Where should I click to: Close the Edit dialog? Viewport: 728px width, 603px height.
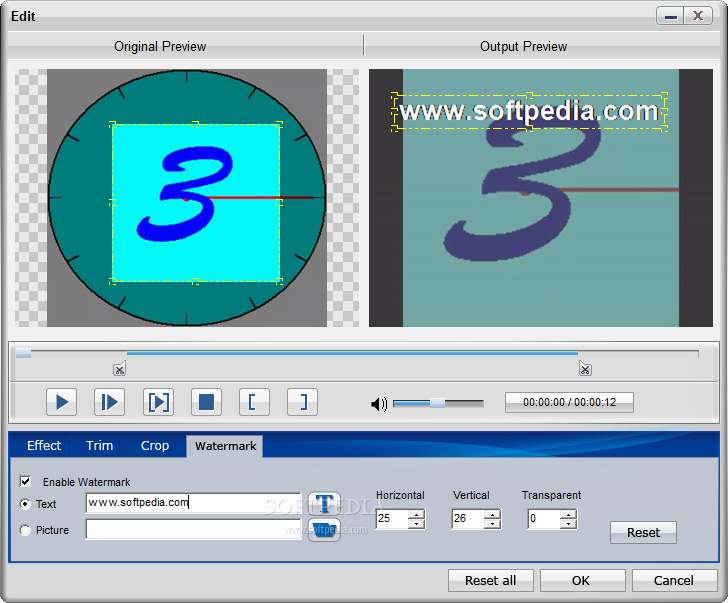[x=698, y=17]
